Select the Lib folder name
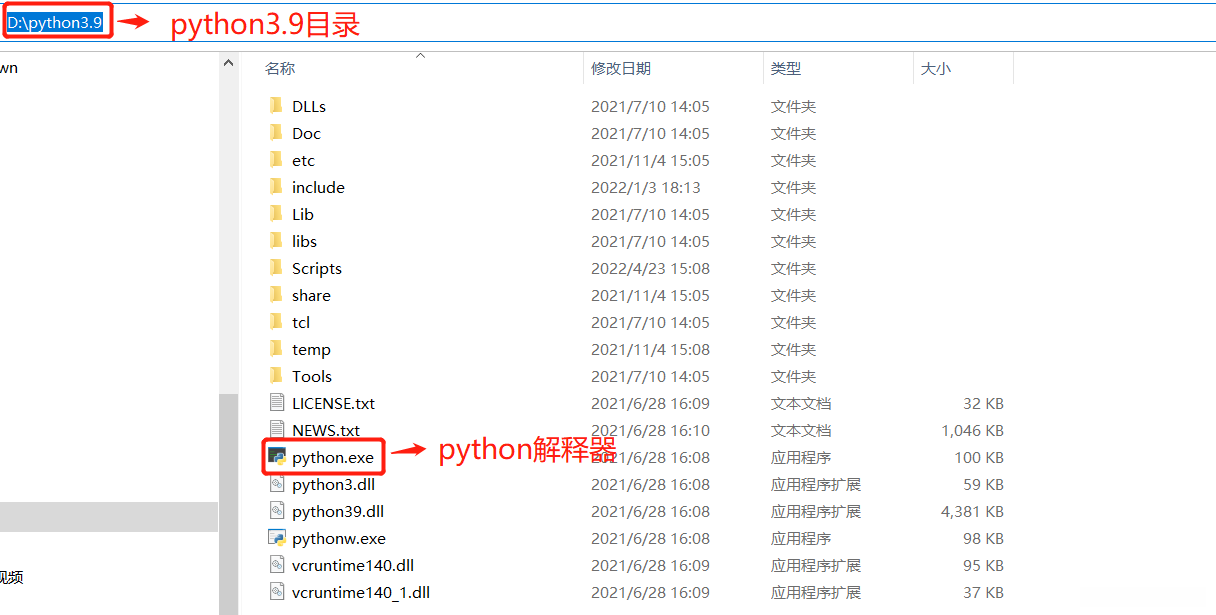The width and height of the screenshot is (1216, 615). 303,214
